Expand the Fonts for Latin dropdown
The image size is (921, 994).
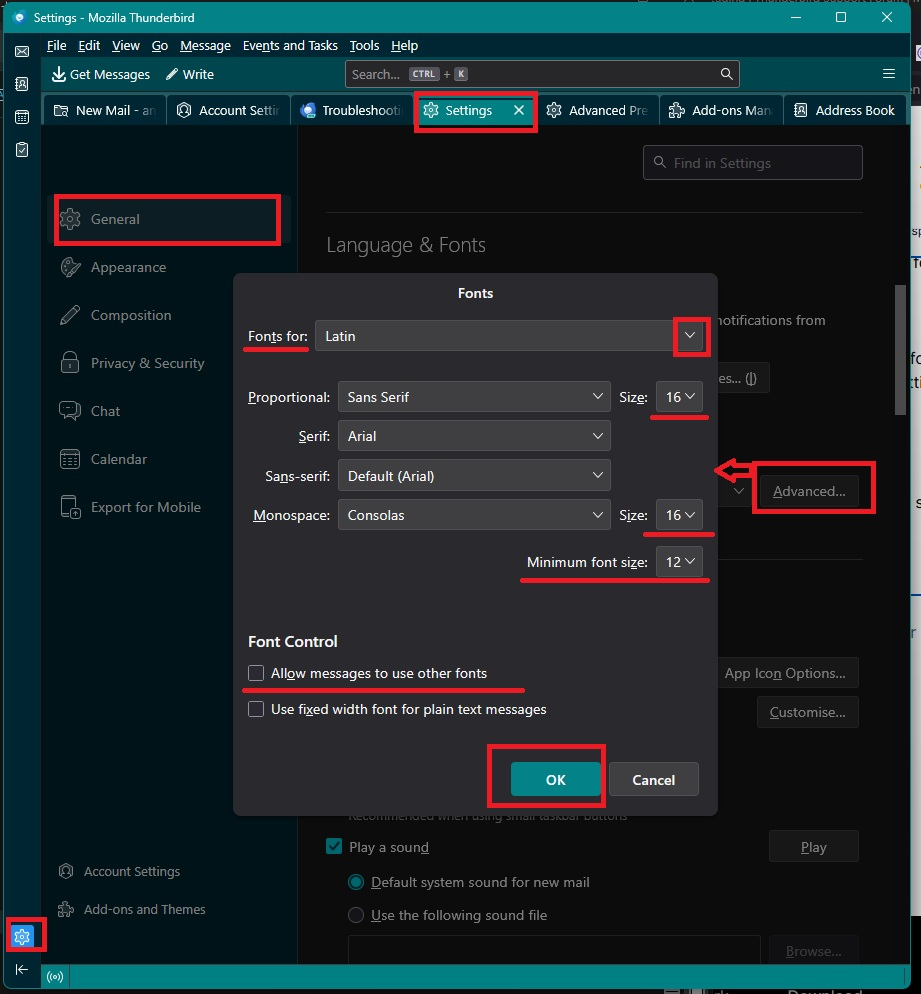tap(690, 336)
